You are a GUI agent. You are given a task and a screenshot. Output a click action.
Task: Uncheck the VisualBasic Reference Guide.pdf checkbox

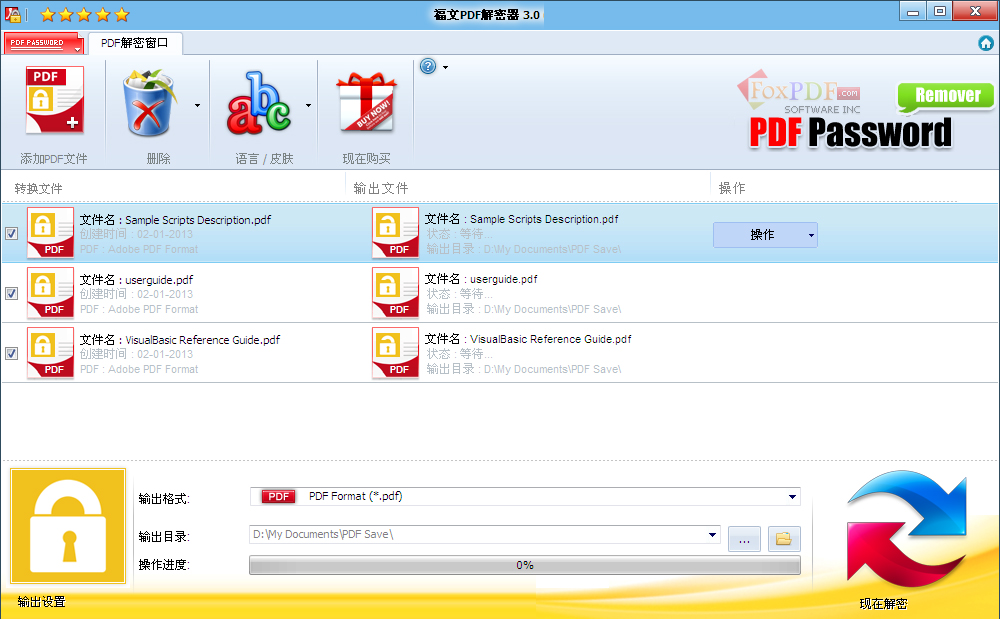click(x=11, y=353)
